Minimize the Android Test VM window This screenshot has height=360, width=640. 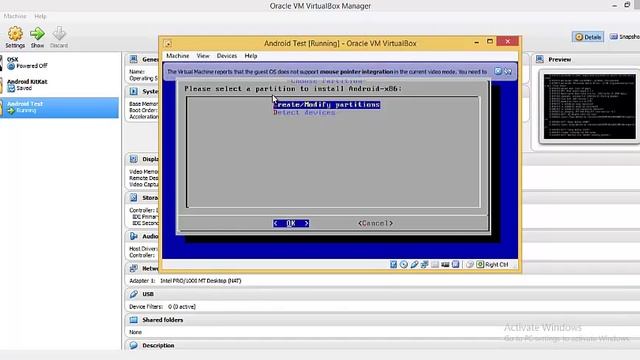(476, 42)
